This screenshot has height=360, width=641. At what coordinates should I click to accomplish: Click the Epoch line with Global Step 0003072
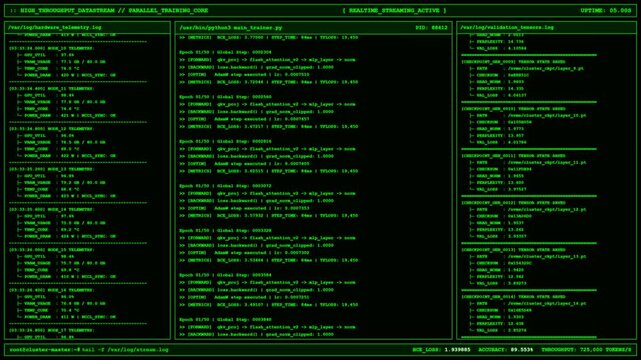225,186
